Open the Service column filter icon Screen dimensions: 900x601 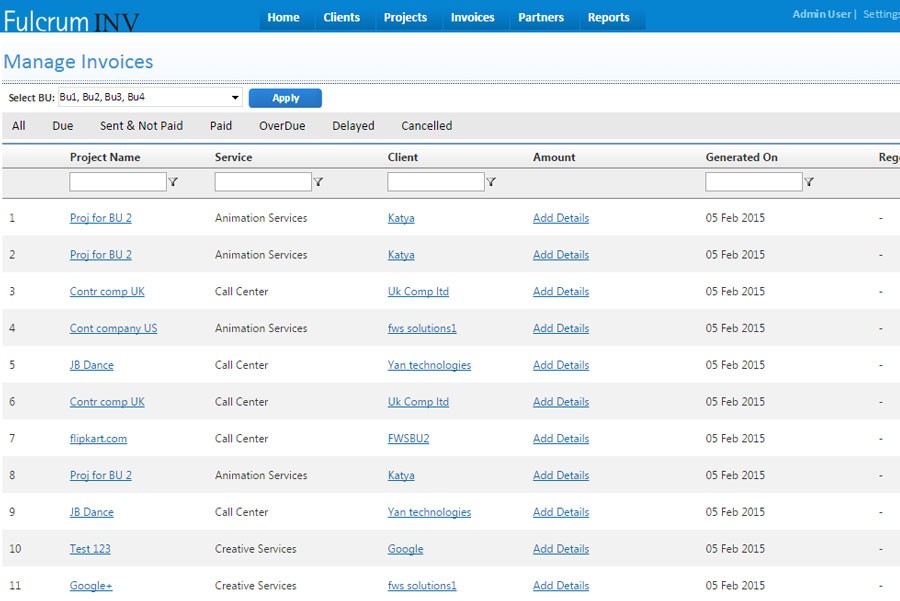319,181
